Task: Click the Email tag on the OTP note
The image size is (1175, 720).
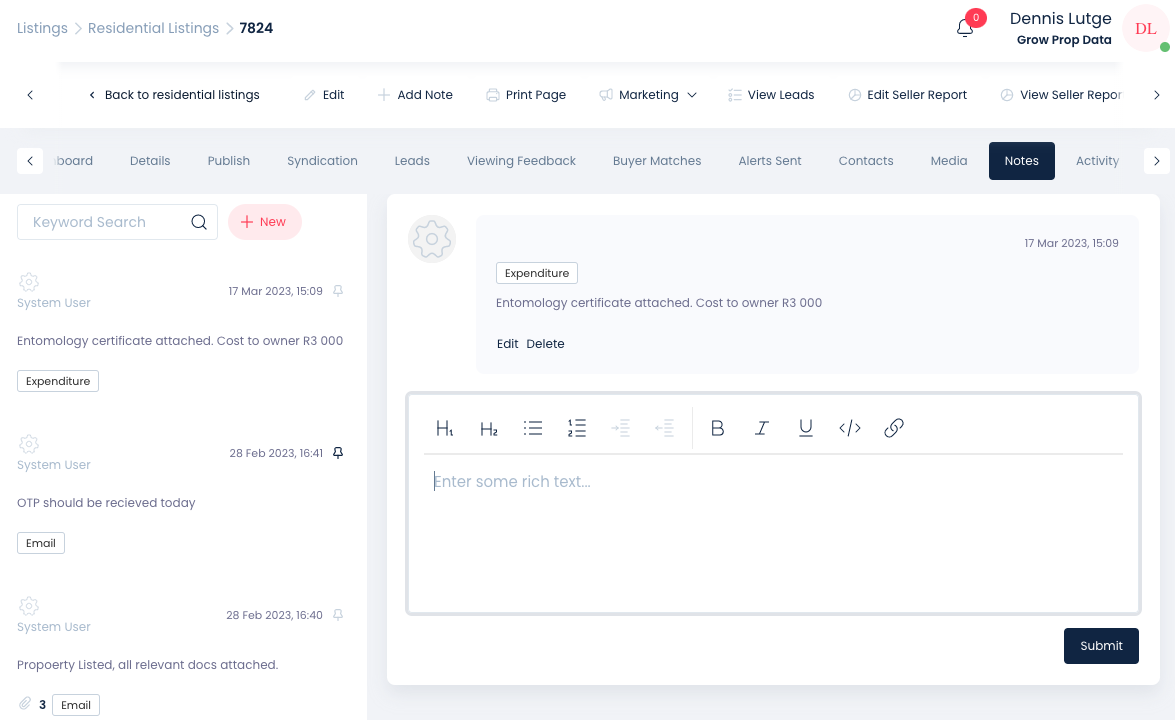Action: (40, 542)
